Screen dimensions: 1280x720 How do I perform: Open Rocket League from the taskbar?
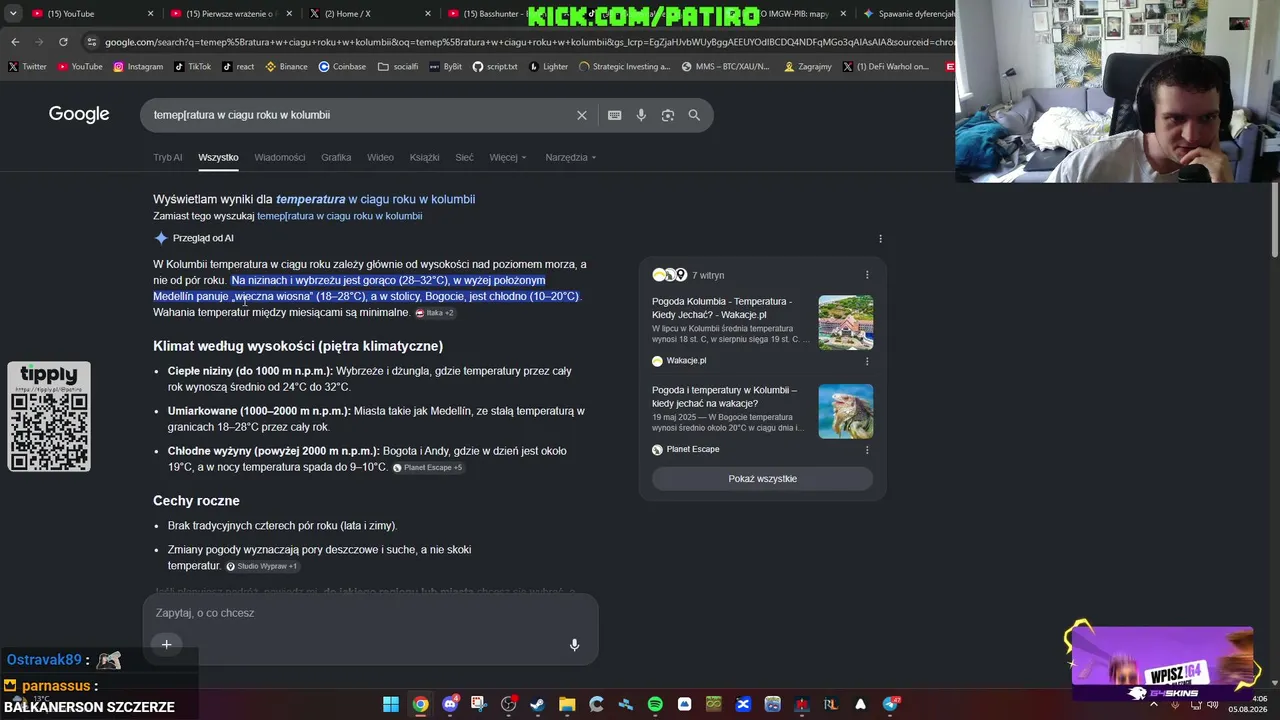point(831,704)
